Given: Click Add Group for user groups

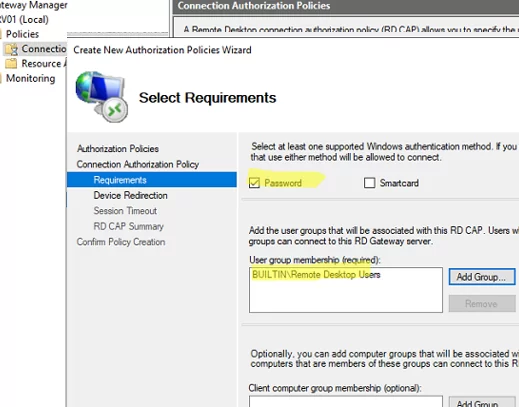Looking at the screenshot, I should (482, 277).
